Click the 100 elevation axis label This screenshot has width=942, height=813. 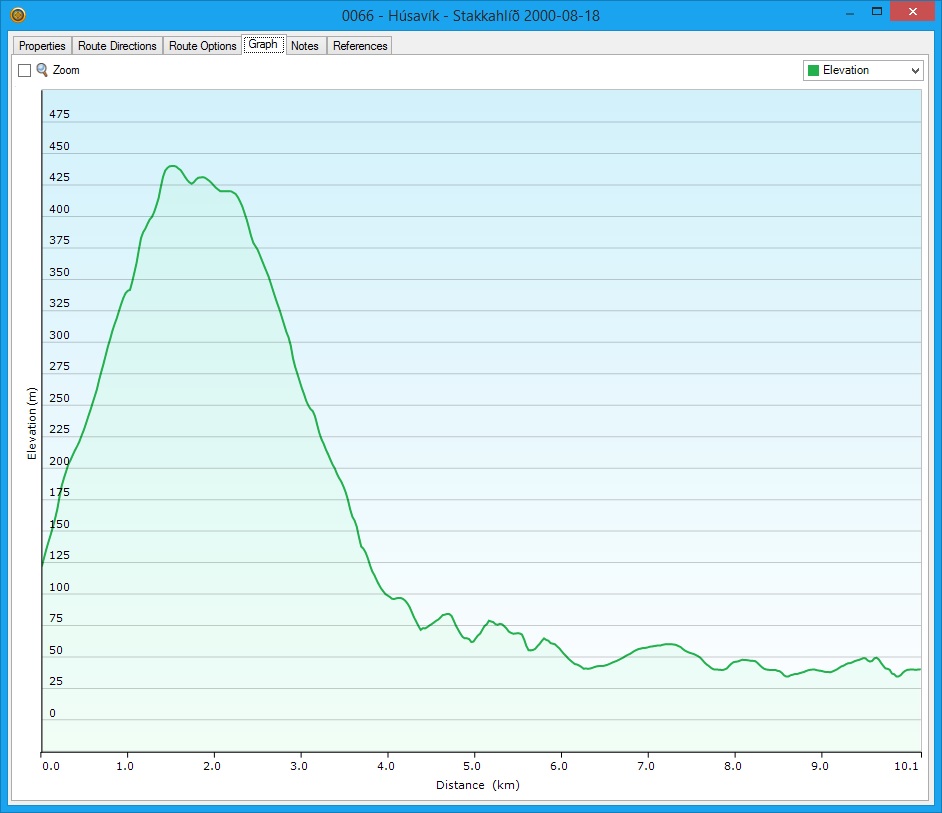pos(59,587)
